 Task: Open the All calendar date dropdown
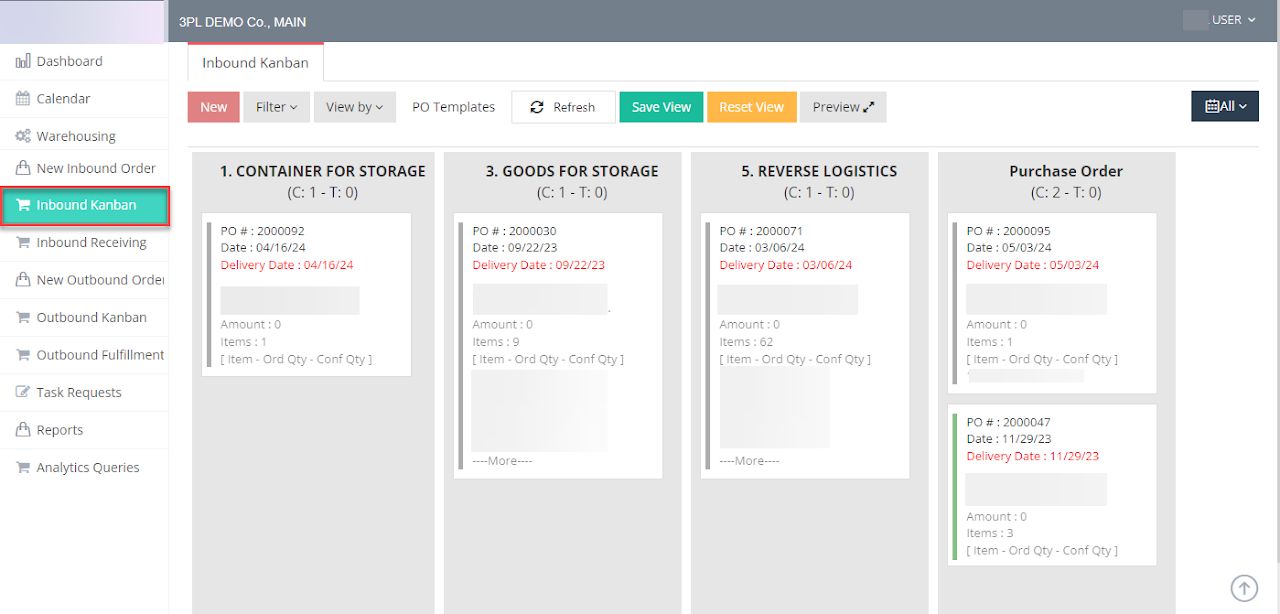click(1224, 106)
